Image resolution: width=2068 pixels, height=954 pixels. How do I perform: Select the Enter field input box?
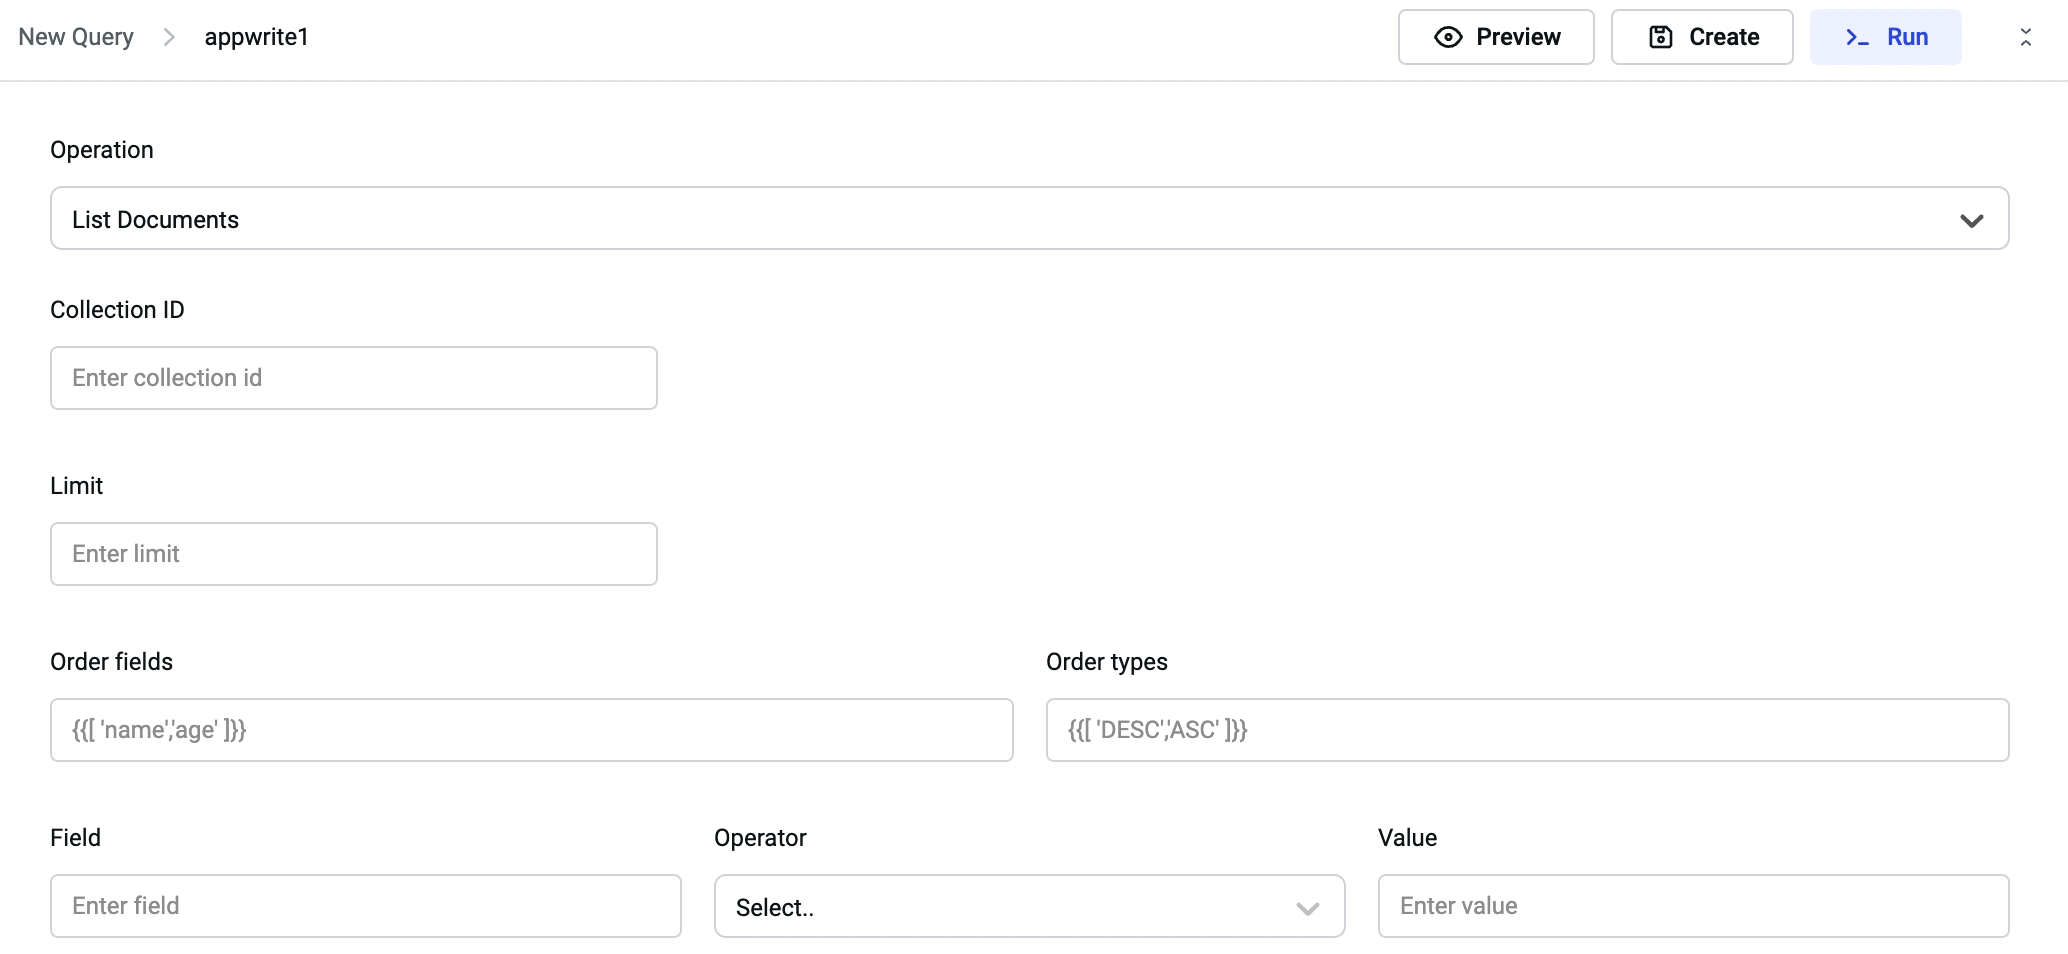(366, 906)
